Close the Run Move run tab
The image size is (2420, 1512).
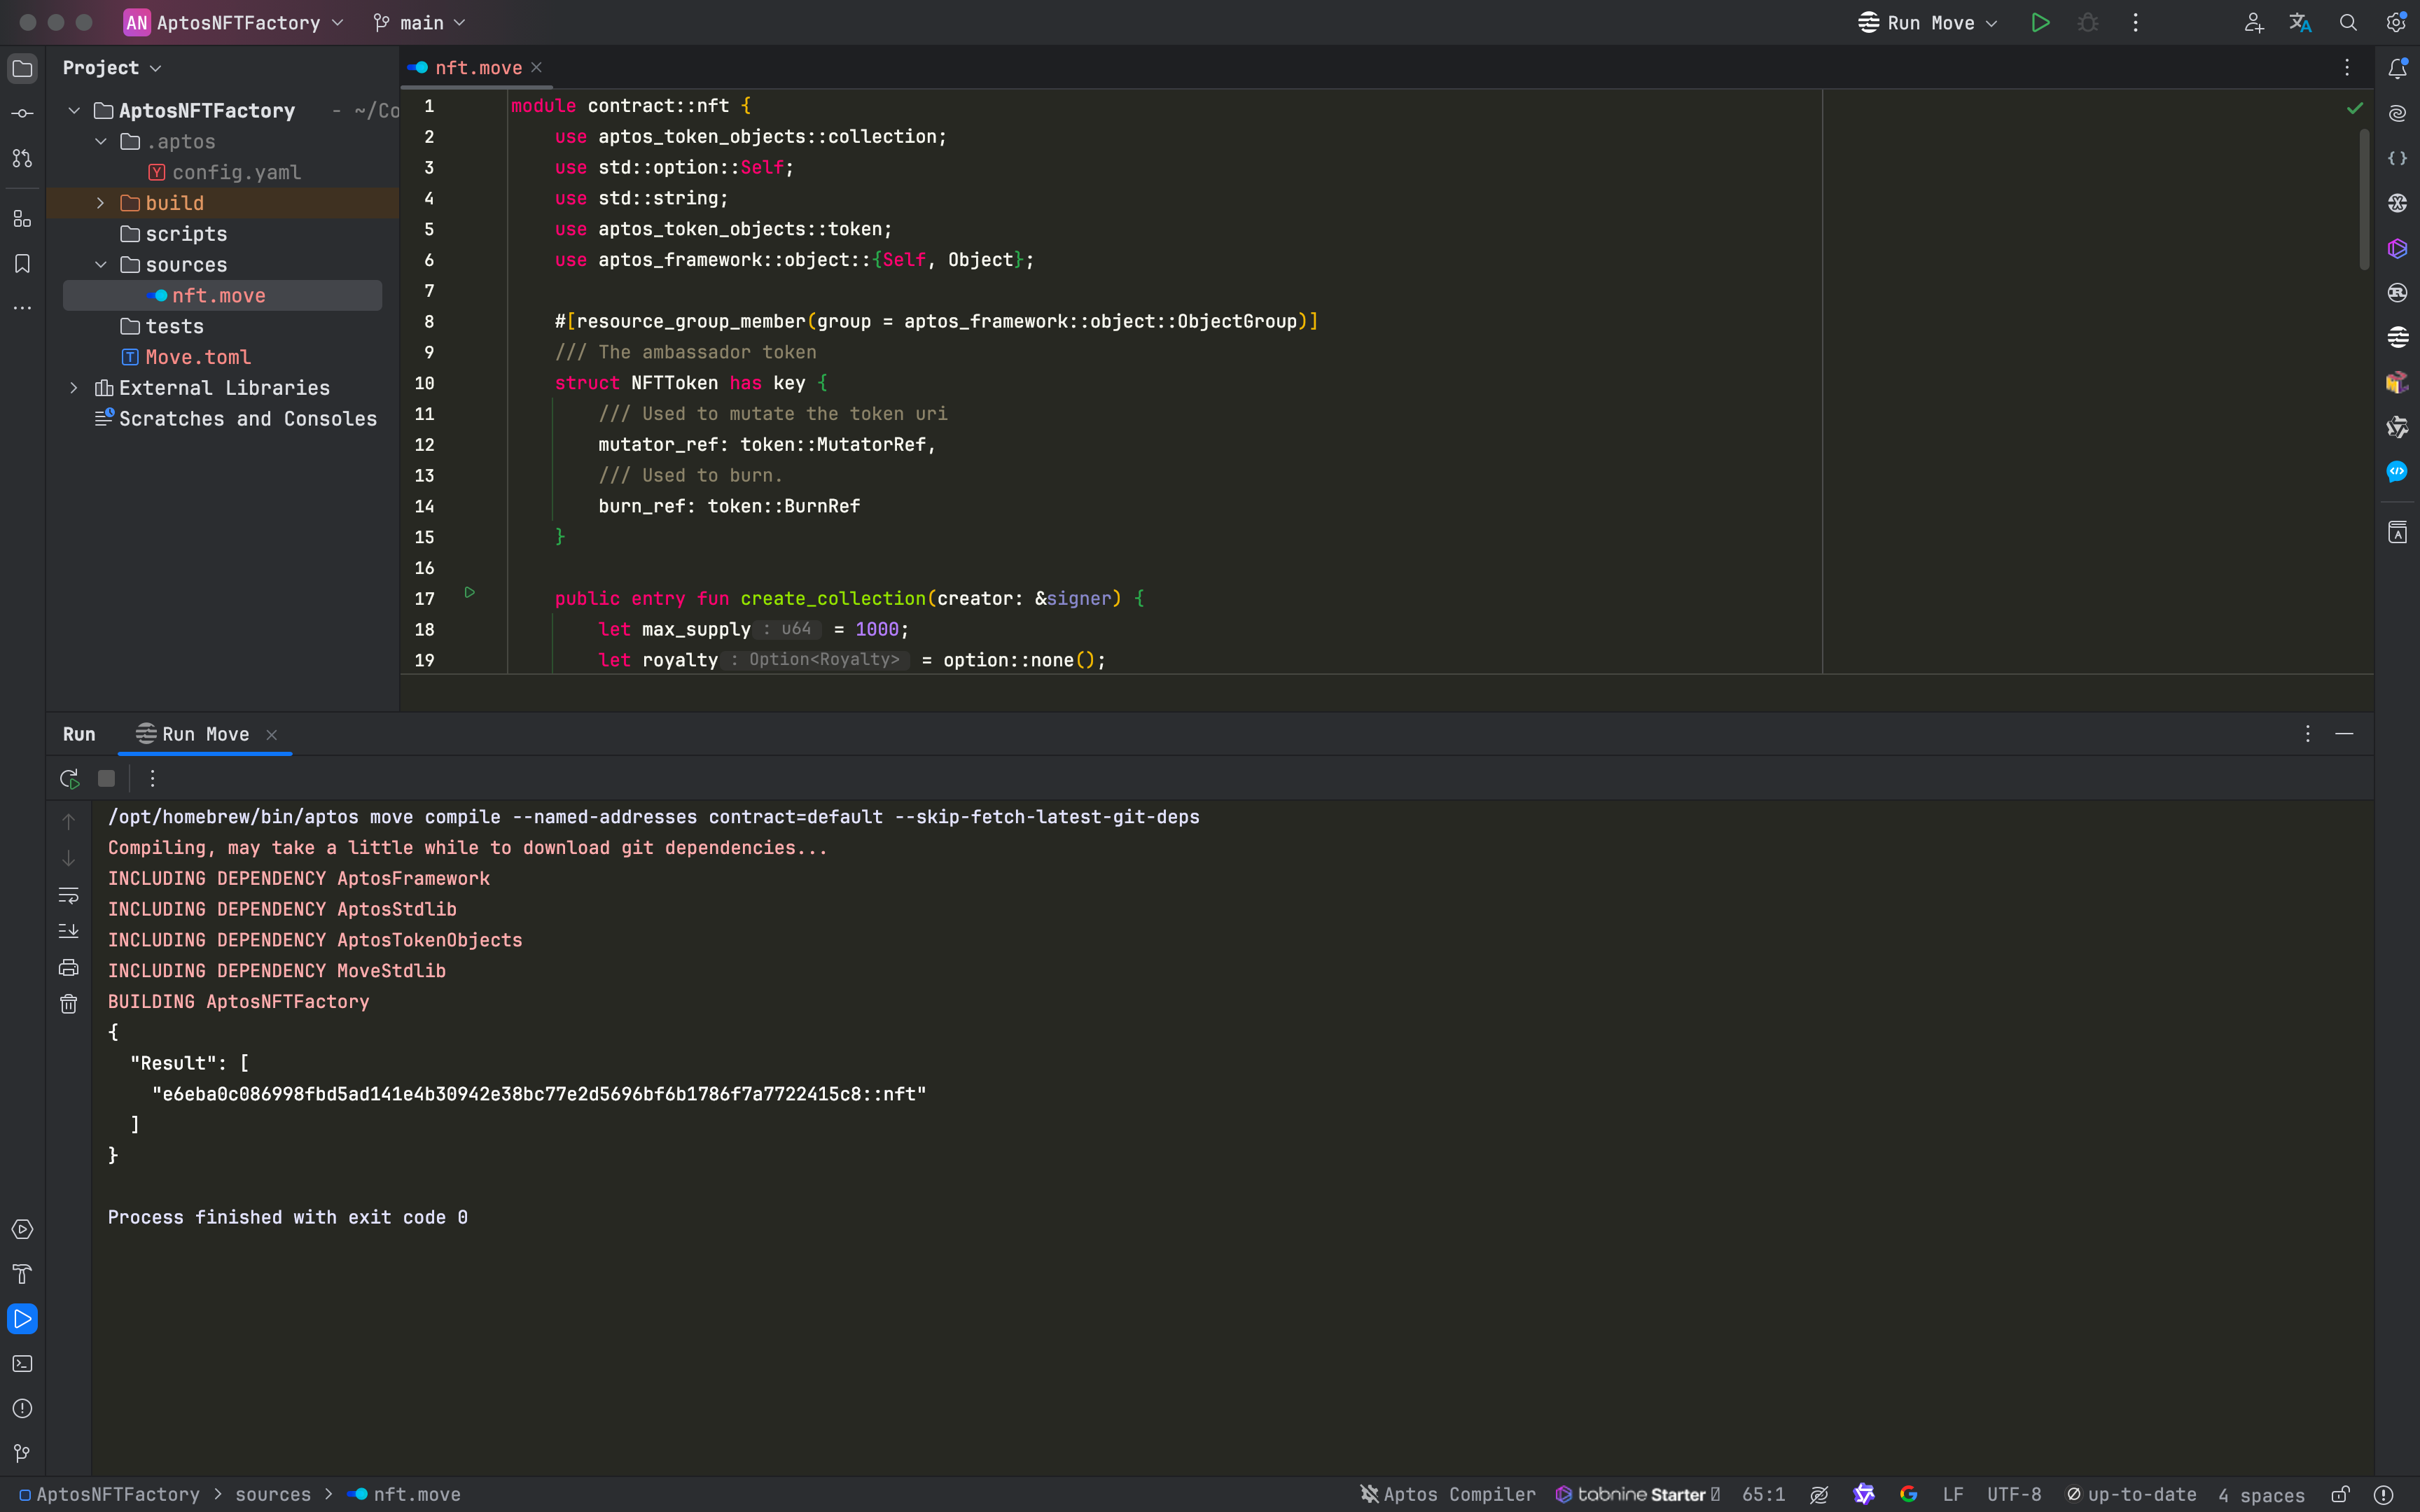[x=271, y=735]
